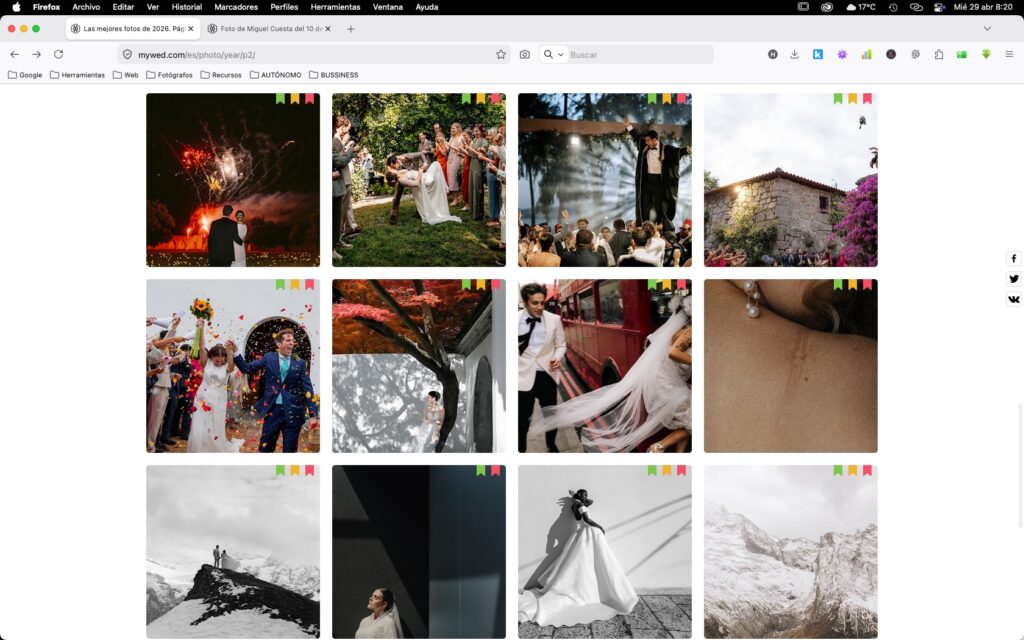Screen dimensions: 1024x640
Task: Click the Facebook share icon
Action: (x=1013, y=258)
